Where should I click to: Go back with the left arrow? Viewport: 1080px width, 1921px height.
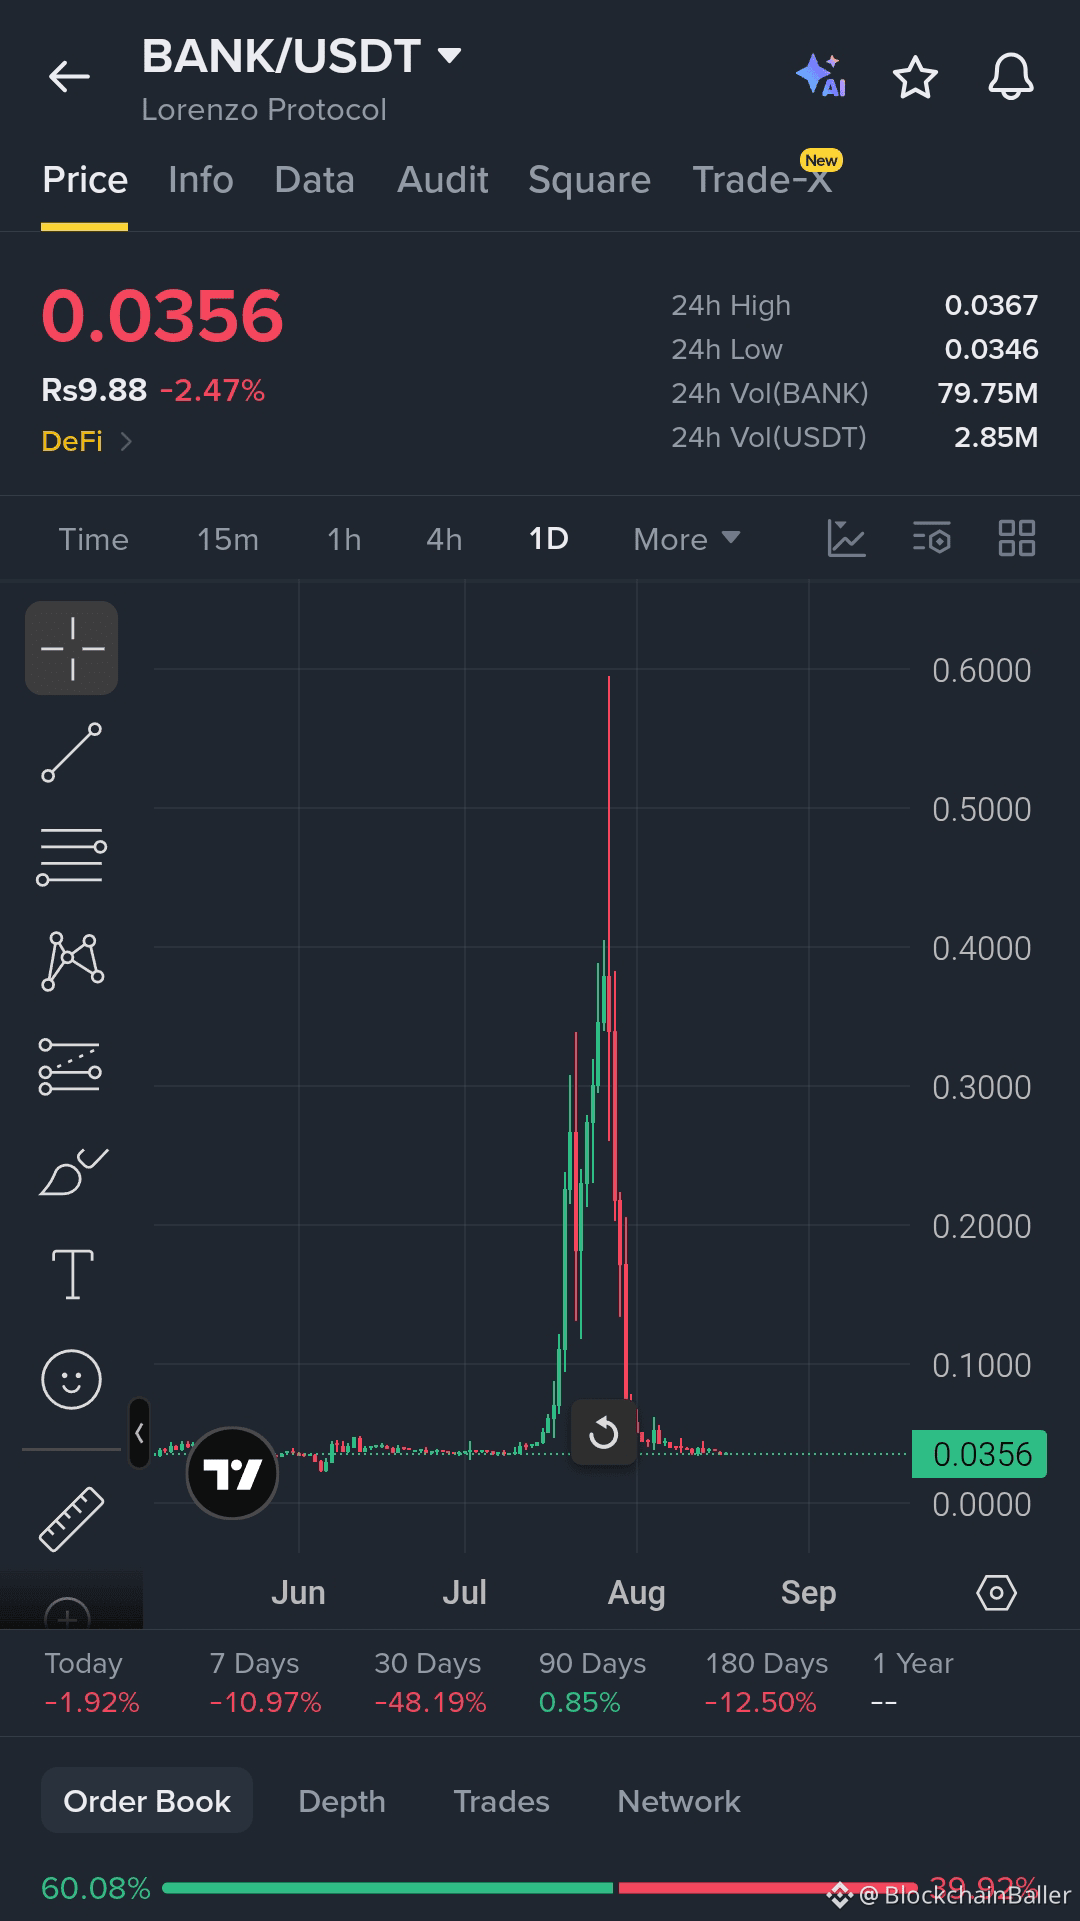click(x=69, y=77)
